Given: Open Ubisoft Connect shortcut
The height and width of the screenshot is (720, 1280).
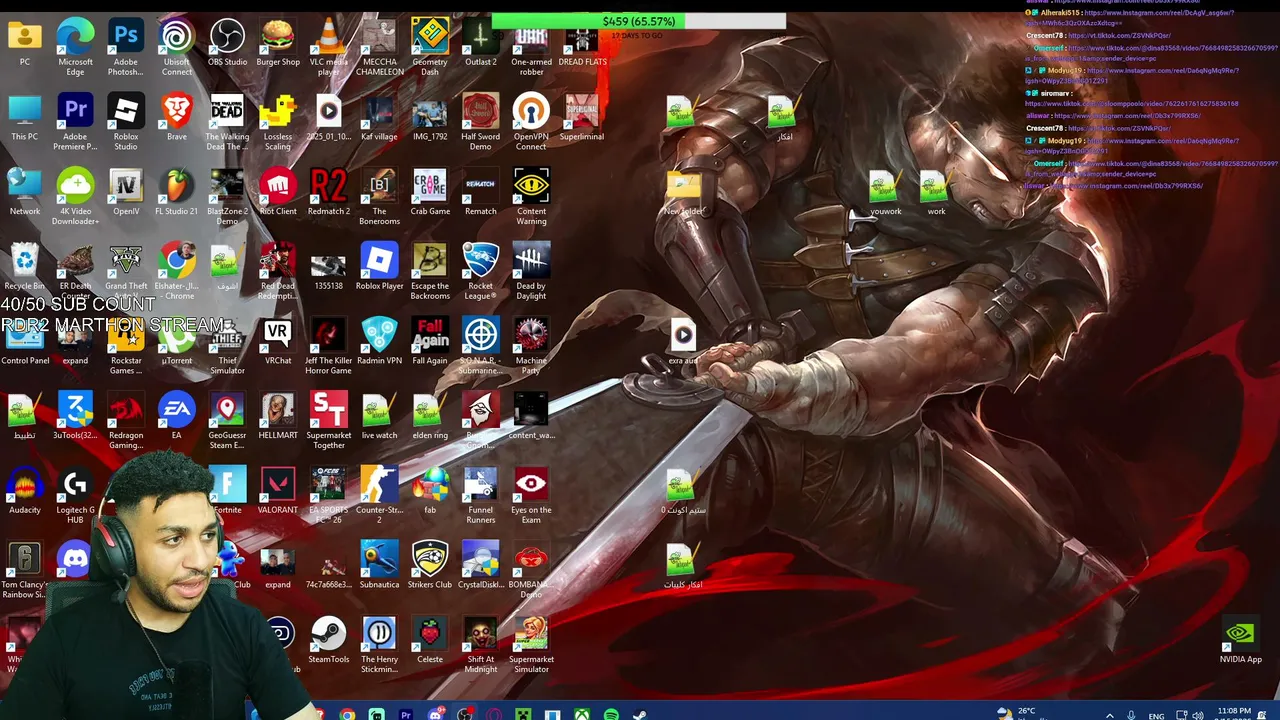Looking at the screenshot, I should coord(177,47).
